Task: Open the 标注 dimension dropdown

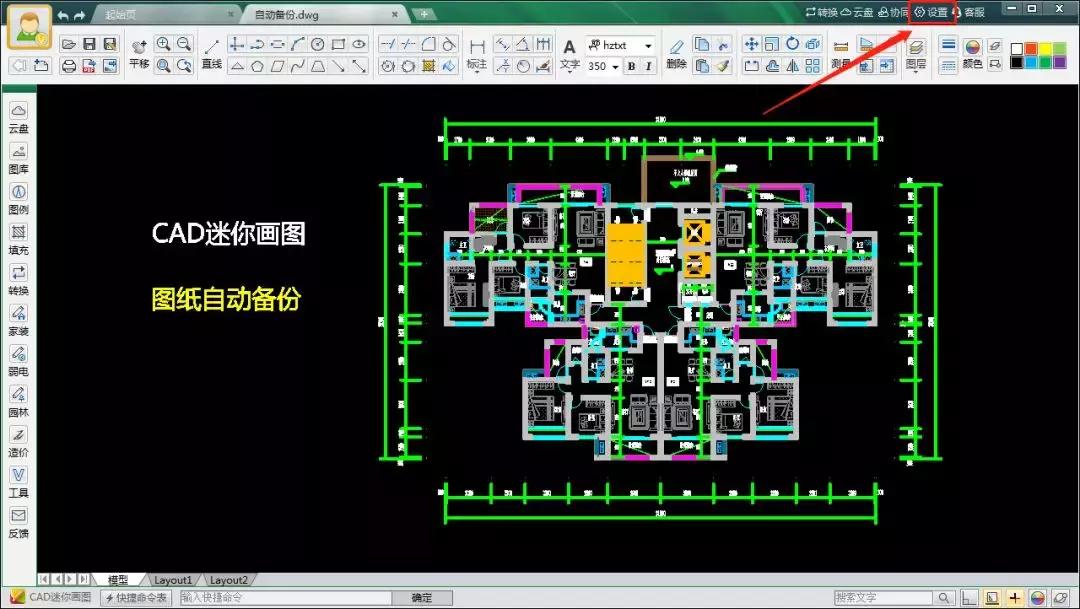Action: click(x=477, y=55)
